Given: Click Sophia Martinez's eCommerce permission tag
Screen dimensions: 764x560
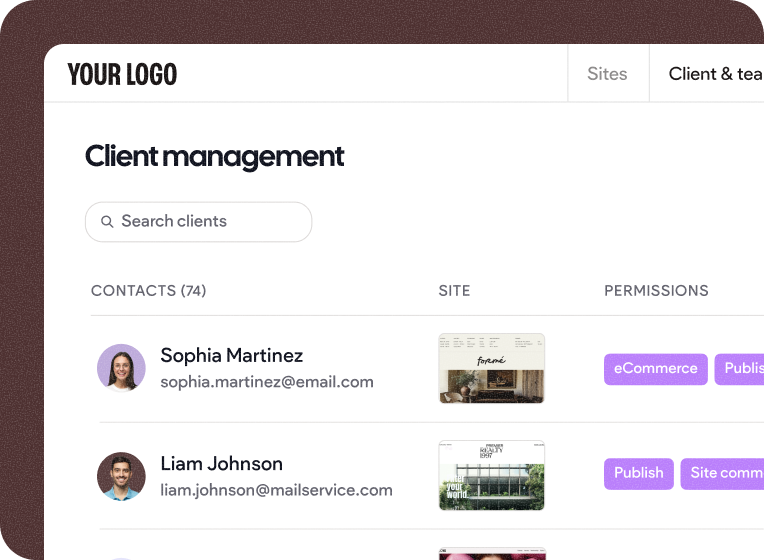Looking at the screenshot, I should (x=656, y=369).
